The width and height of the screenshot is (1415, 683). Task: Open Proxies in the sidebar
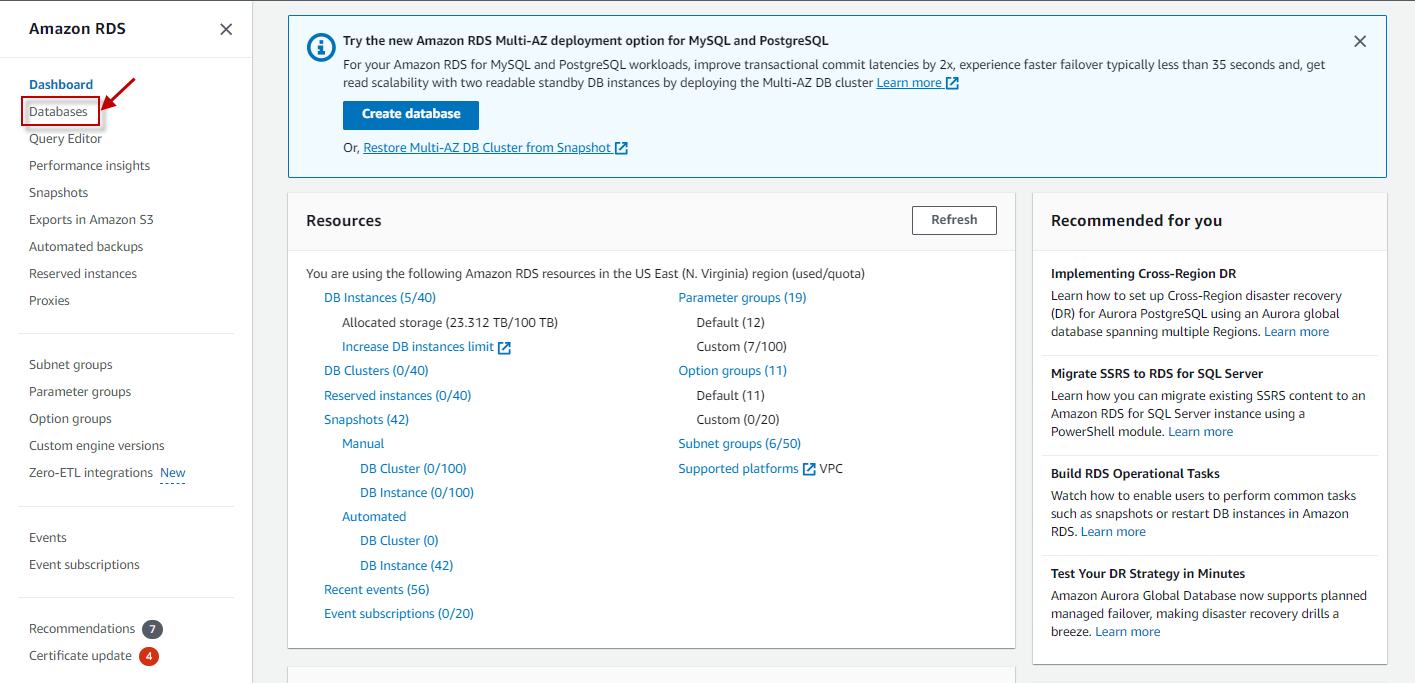49,301
